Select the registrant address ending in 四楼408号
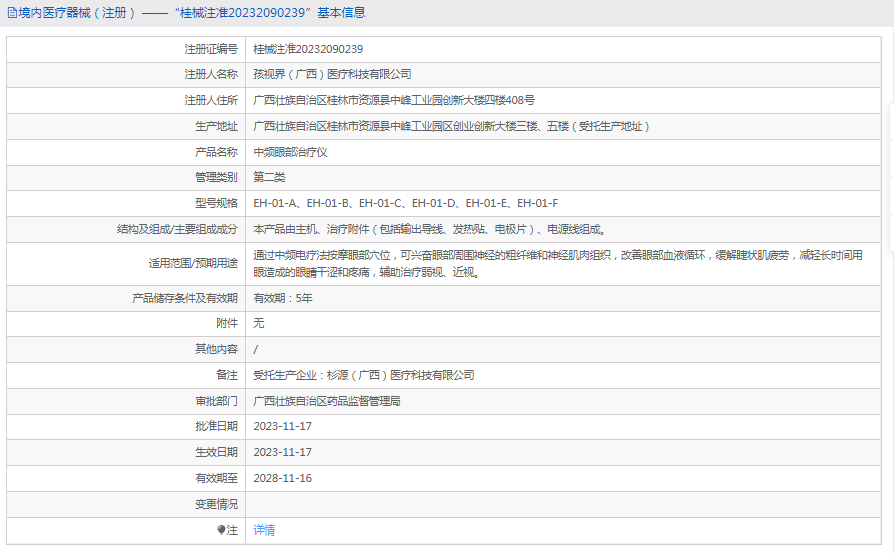894x553 pixels. pos(393,100)
